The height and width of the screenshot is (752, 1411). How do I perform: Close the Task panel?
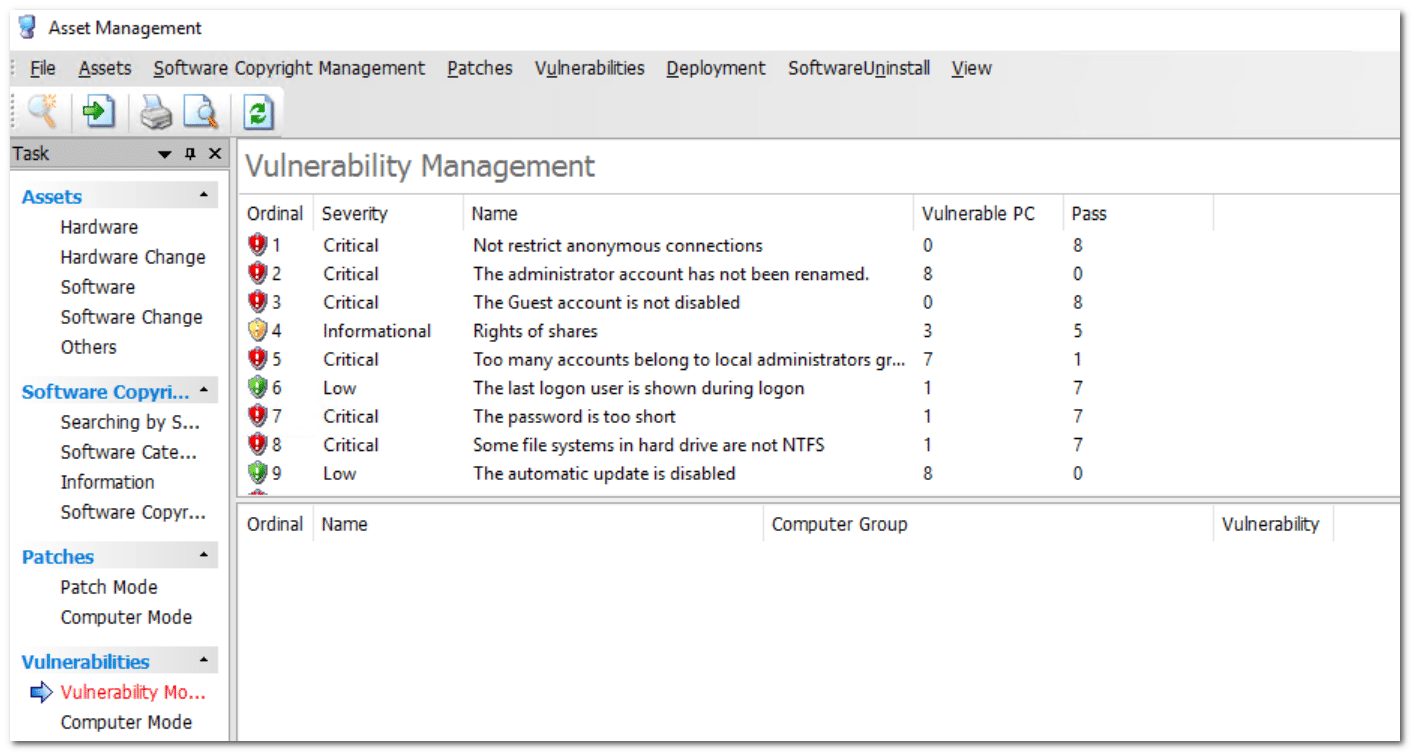pyautogui.click(x=214, y=154)
